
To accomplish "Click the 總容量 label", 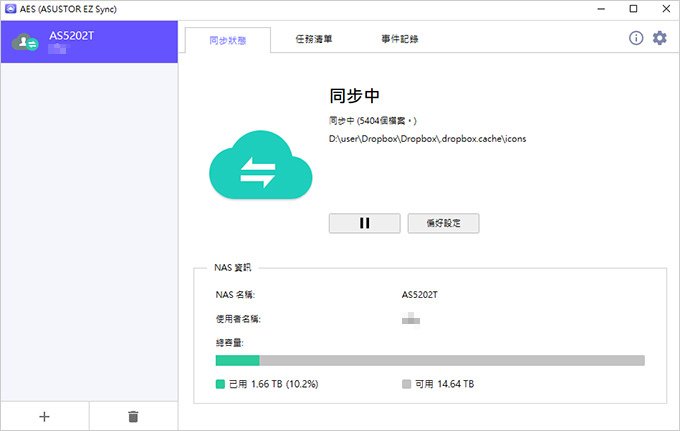I will click(229, 343).
